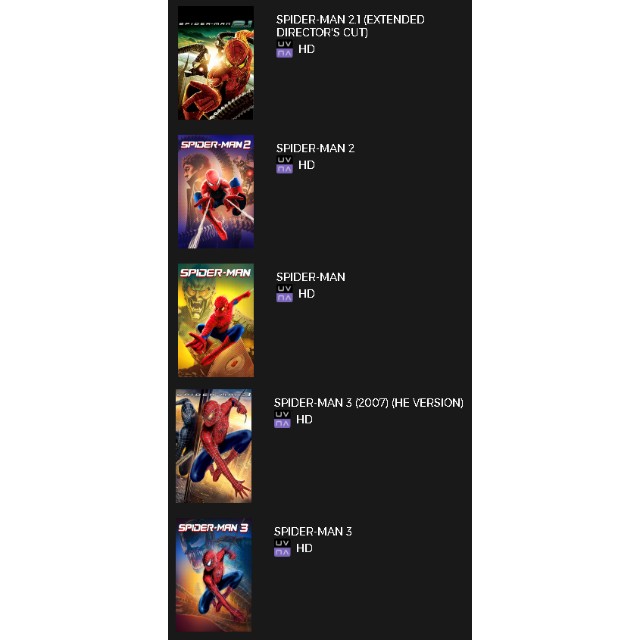Click the Spider-Man 3 title at bottom
The image size is (640, 640).
pyautogui.click(x=313, y=531)
